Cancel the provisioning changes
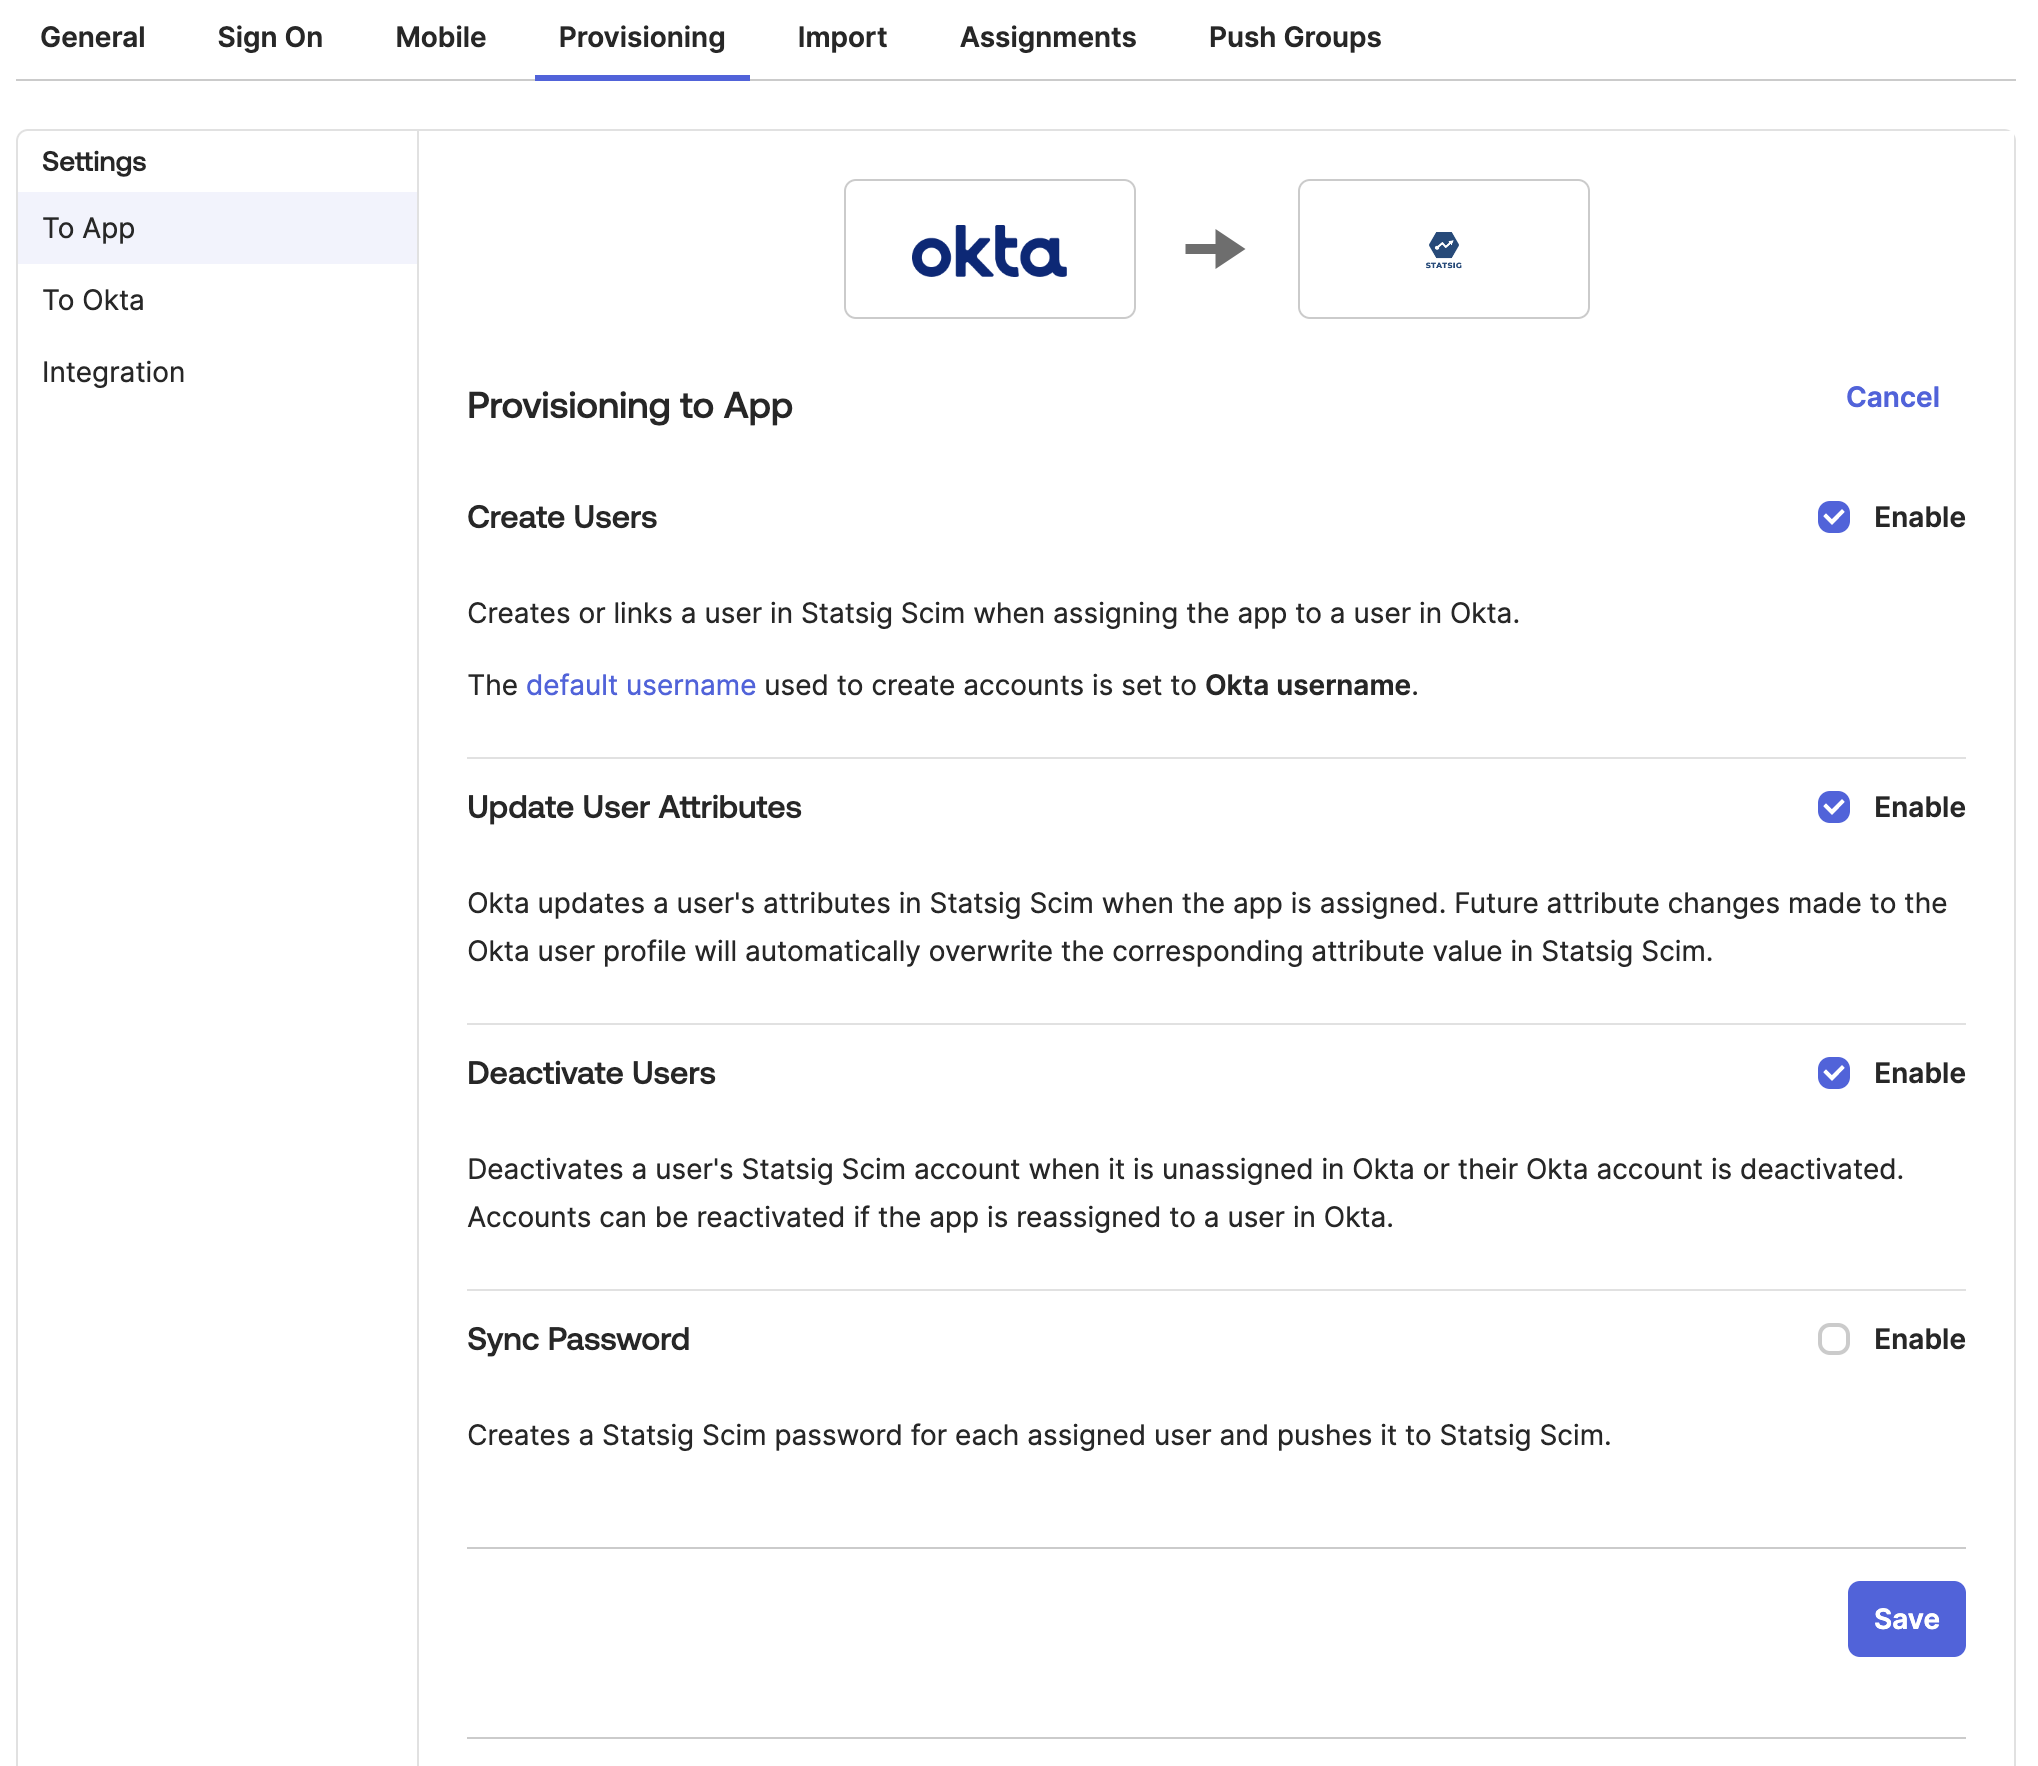The width and height of the screenshot is (2038, 1766). tap(1891, 397)
